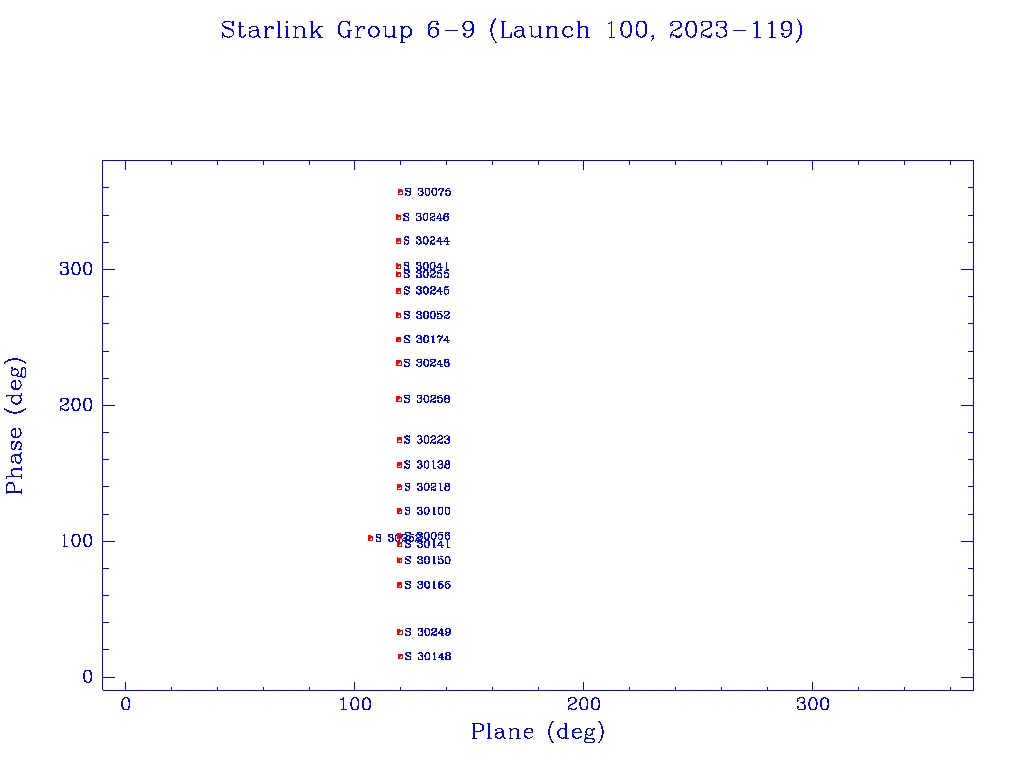Image resolution: width=1024 pixels, height=768 pixels.
Task: Select the x-axis tick label '0'
Action: [125, 704]
